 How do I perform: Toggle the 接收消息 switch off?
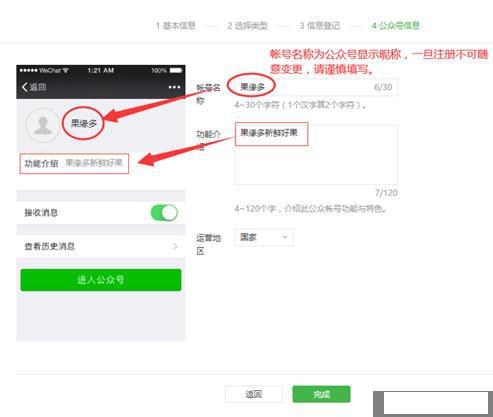coord(164,213)
